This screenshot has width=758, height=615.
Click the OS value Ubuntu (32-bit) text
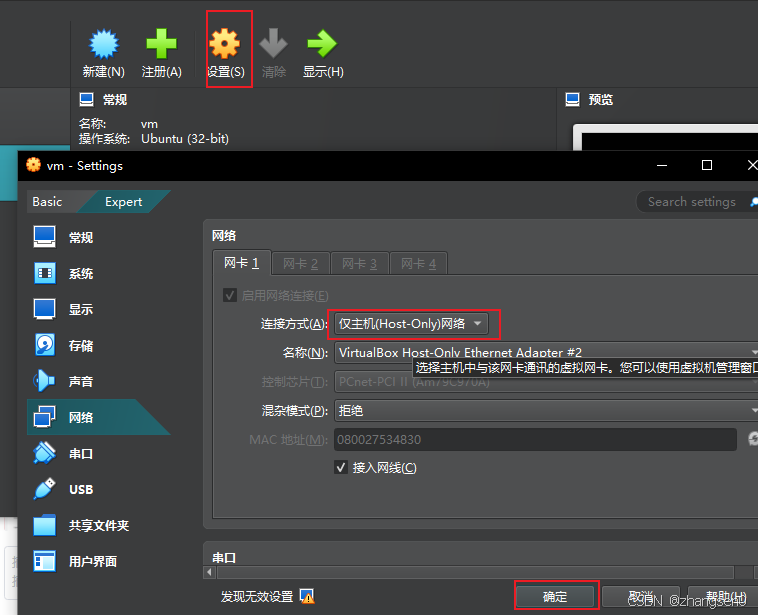185,139
